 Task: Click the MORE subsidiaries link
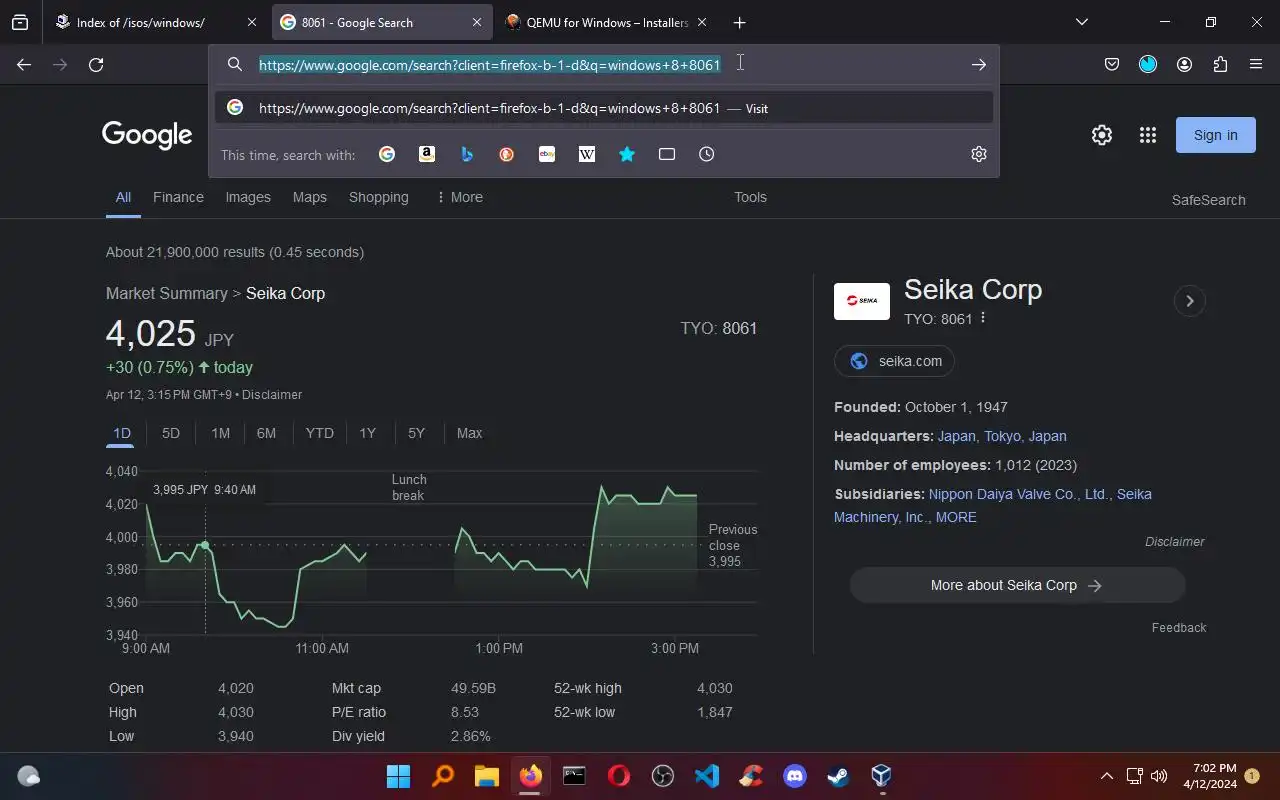(x=956, y=517)
